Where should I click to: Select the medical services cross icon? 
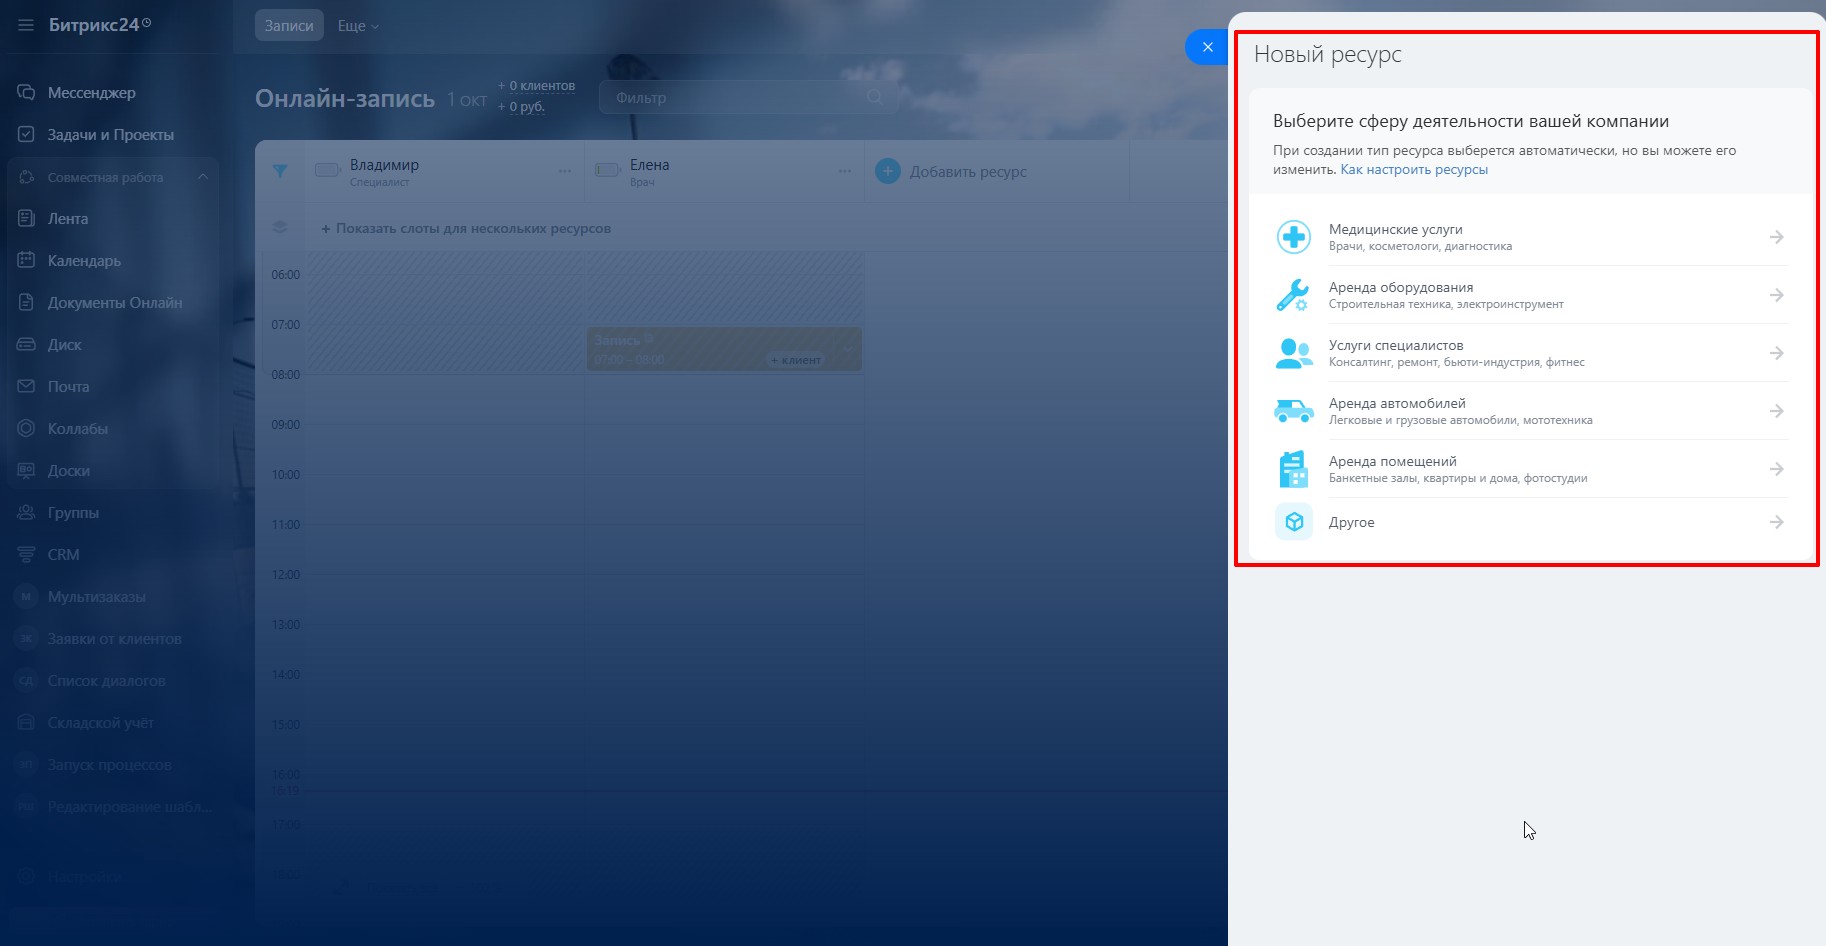click(1294, 237)
